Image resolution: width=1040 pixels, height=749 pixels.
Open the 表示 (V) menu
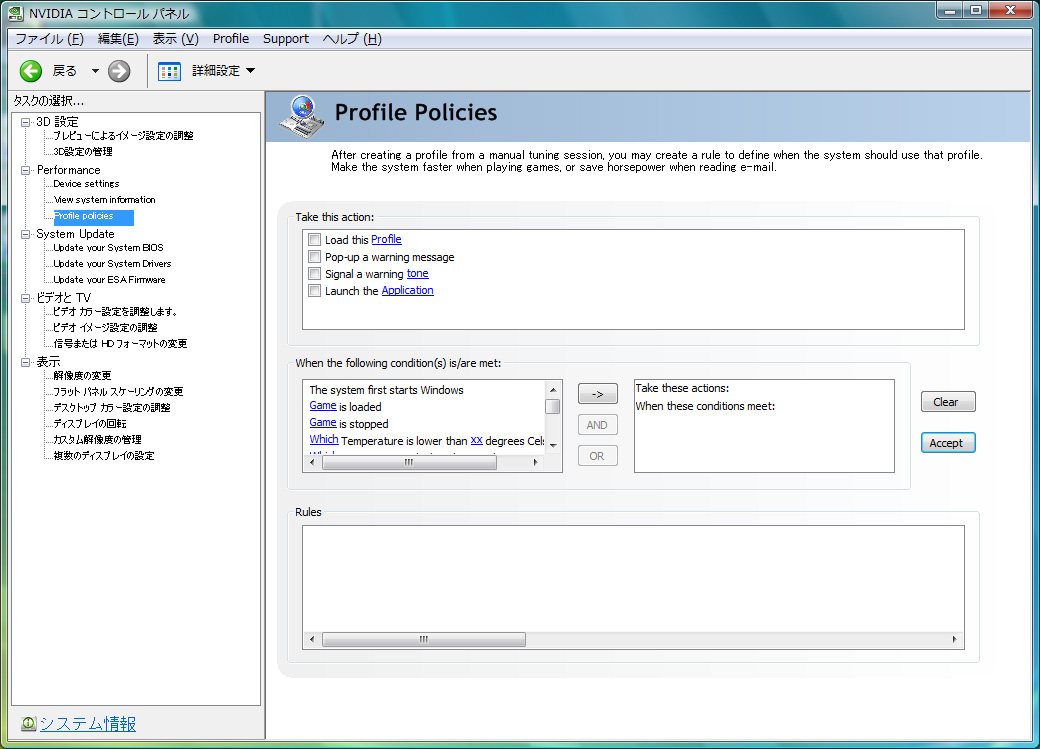175,38
